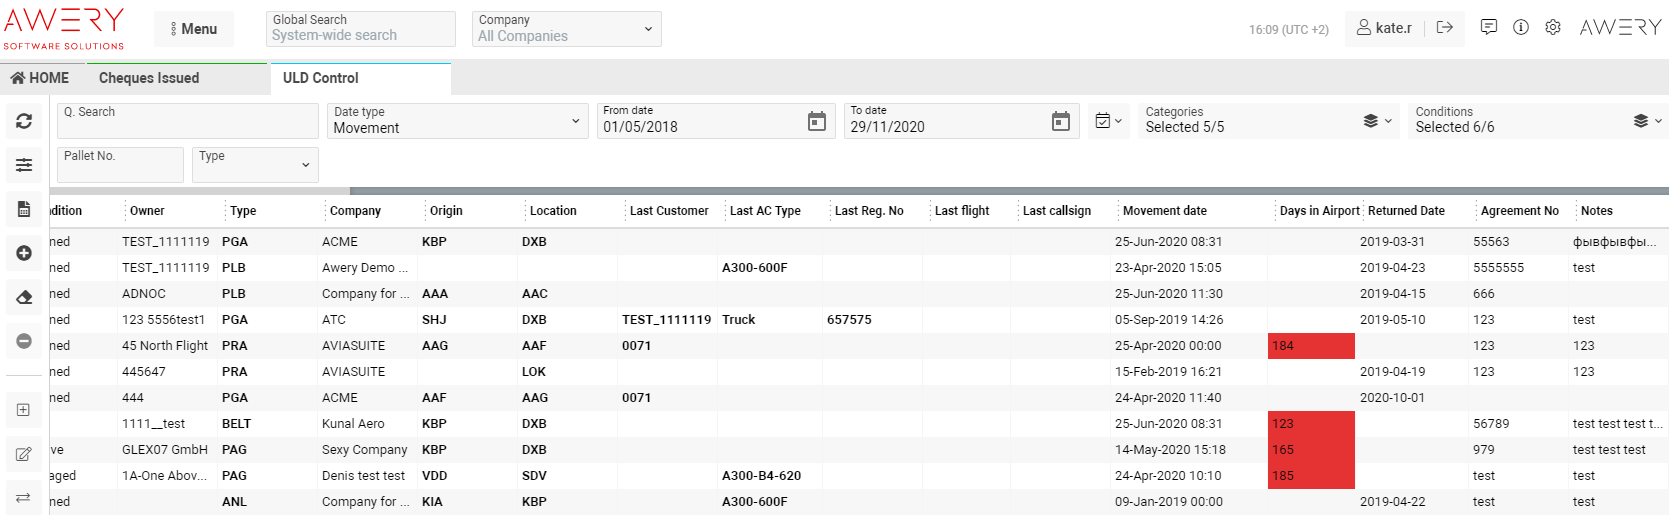
Task: Switch to the Cheques Issued tab
Action: tap(149, 78)
